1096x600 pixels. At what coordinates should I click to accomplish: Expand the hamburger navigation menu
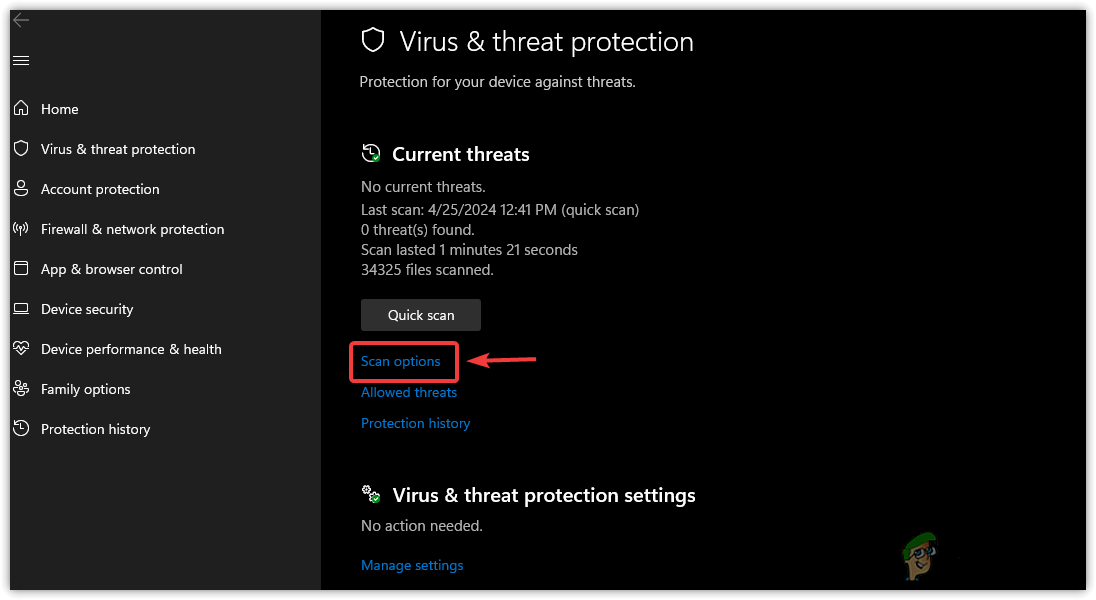click(21, 61)
